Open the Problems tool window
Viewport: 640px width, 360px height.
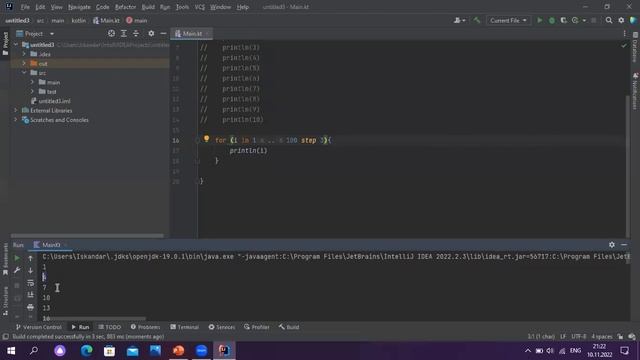(145, 327)
